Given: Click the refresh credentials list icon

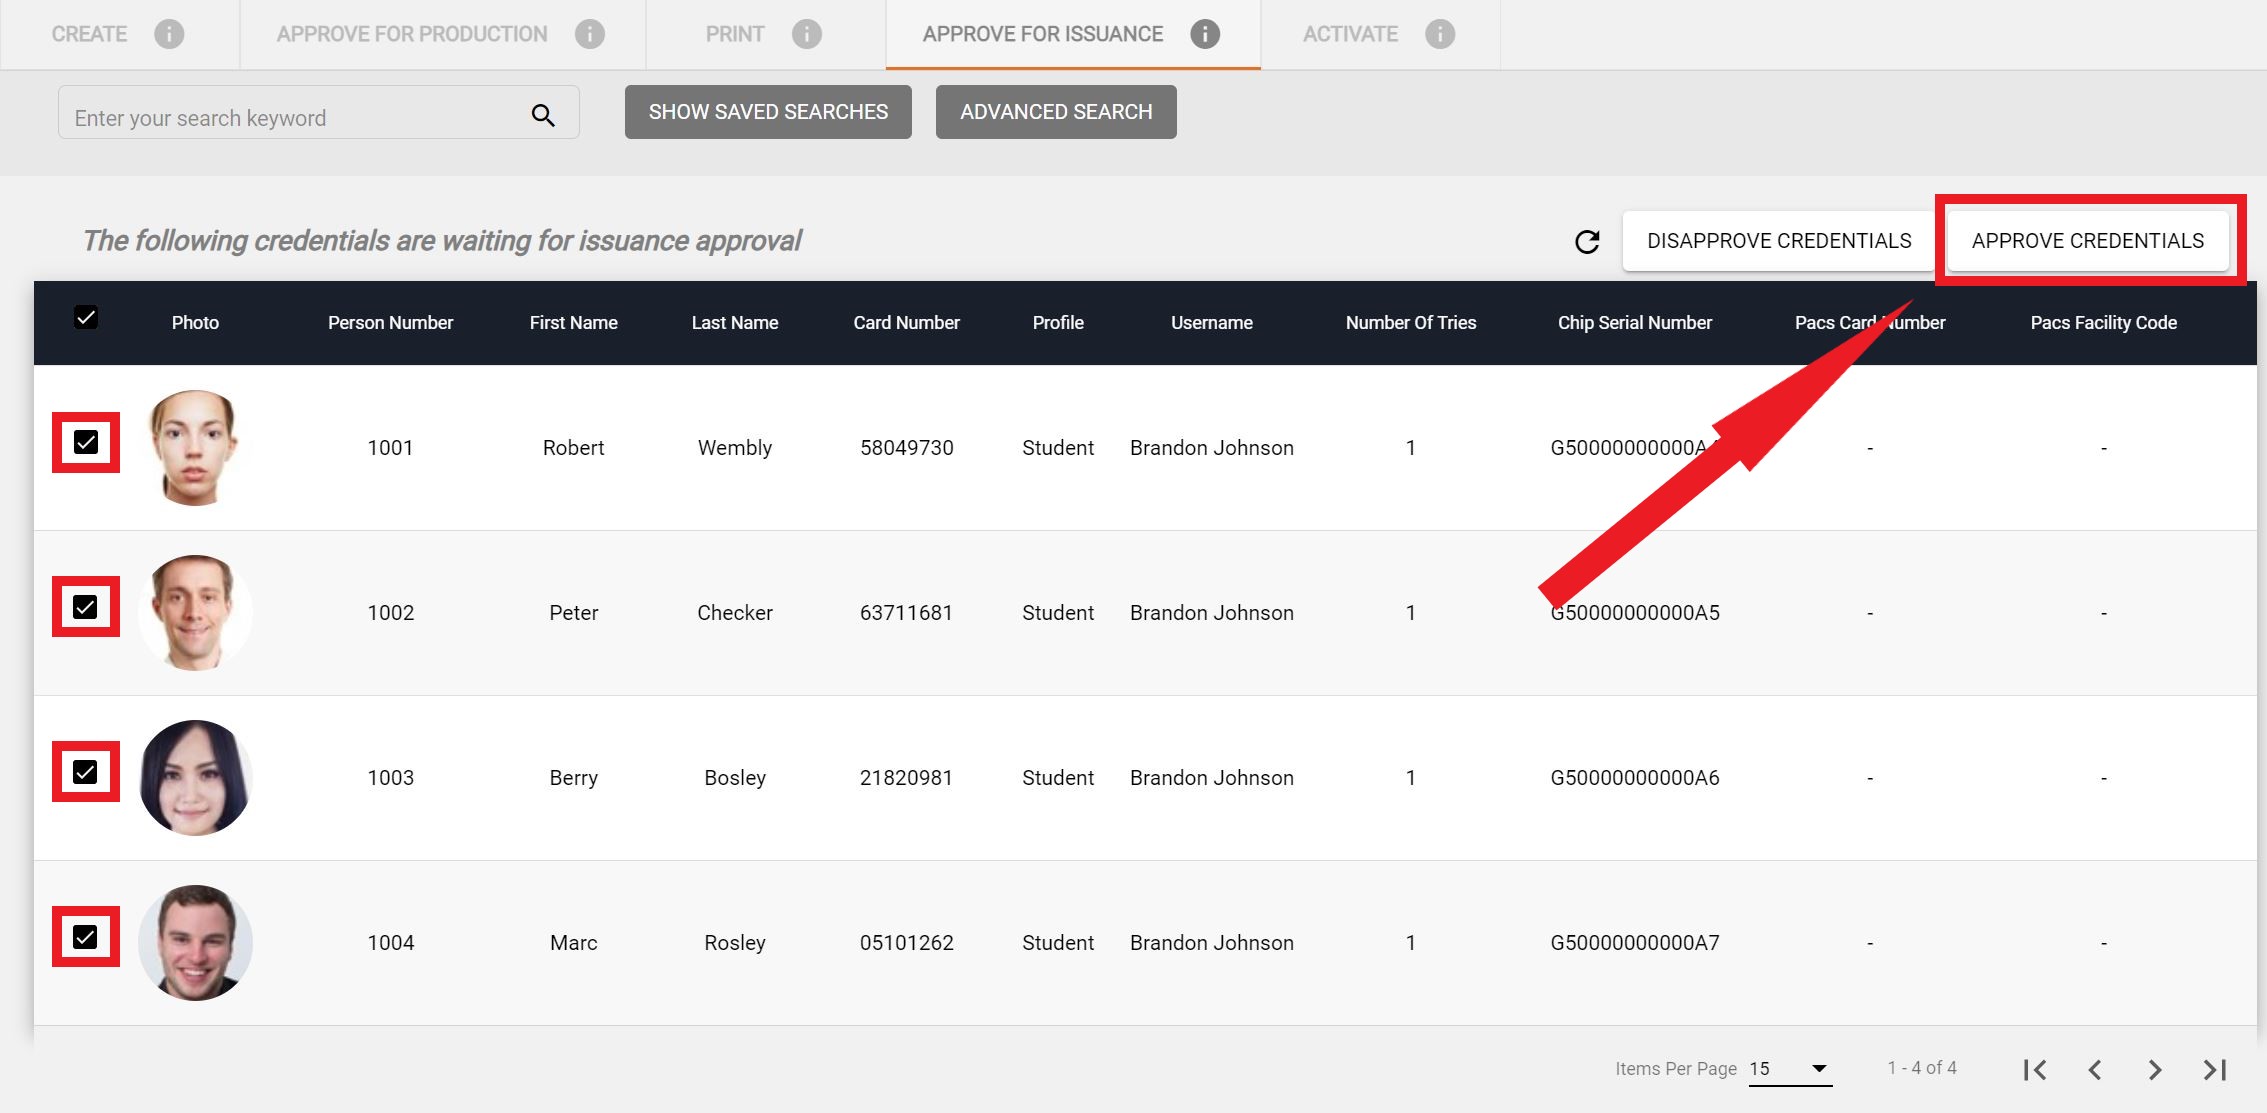Looking at the screenshot, I should coord(1587,241).
